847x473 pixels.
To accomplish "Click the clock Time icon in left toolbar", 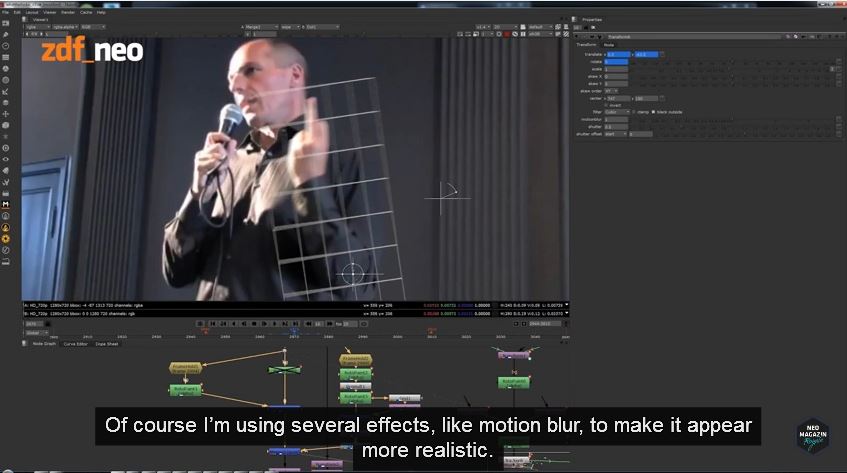I will tap(6, 46).
